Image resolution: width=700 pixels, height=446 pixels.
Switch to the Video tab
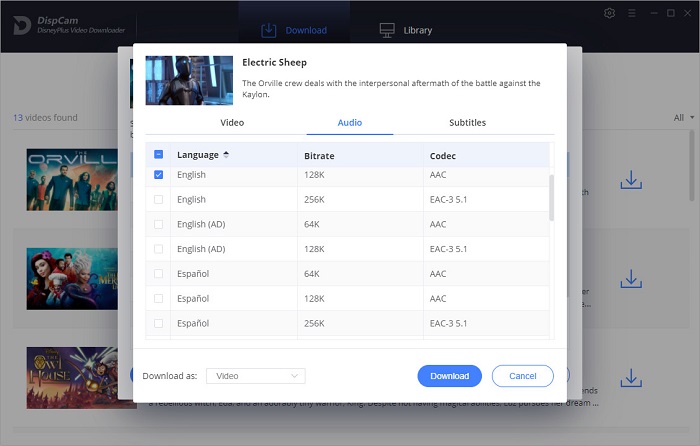point(232,122)
